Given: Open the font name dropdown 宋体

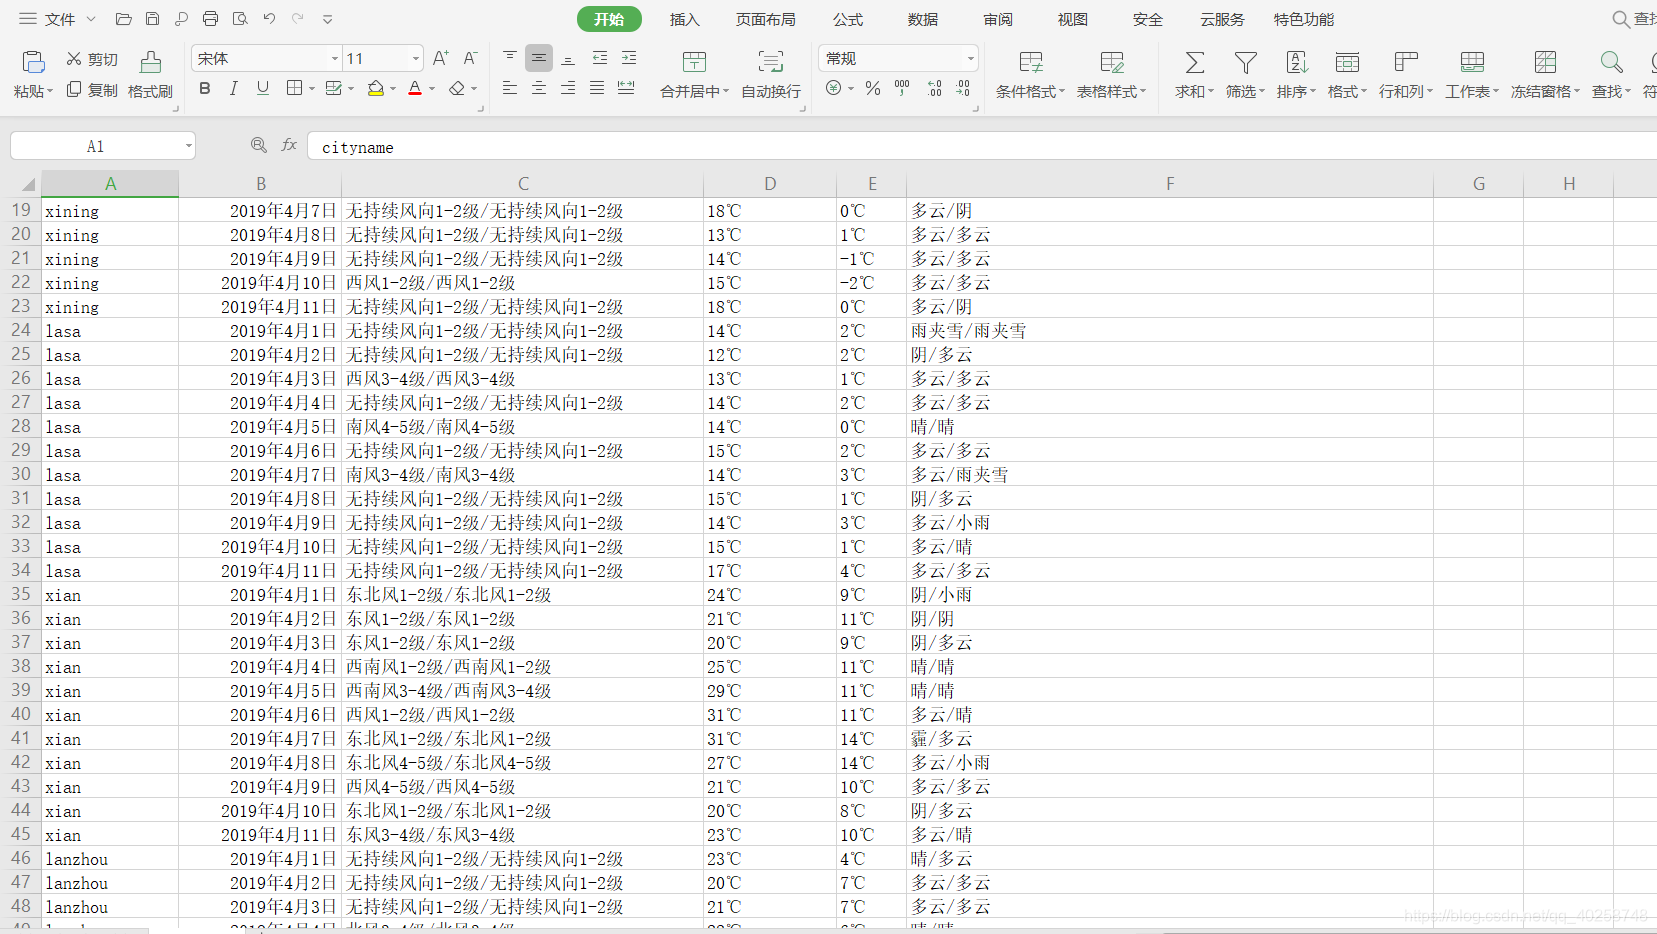Looking at the screenshot, I should coord(335,59).
